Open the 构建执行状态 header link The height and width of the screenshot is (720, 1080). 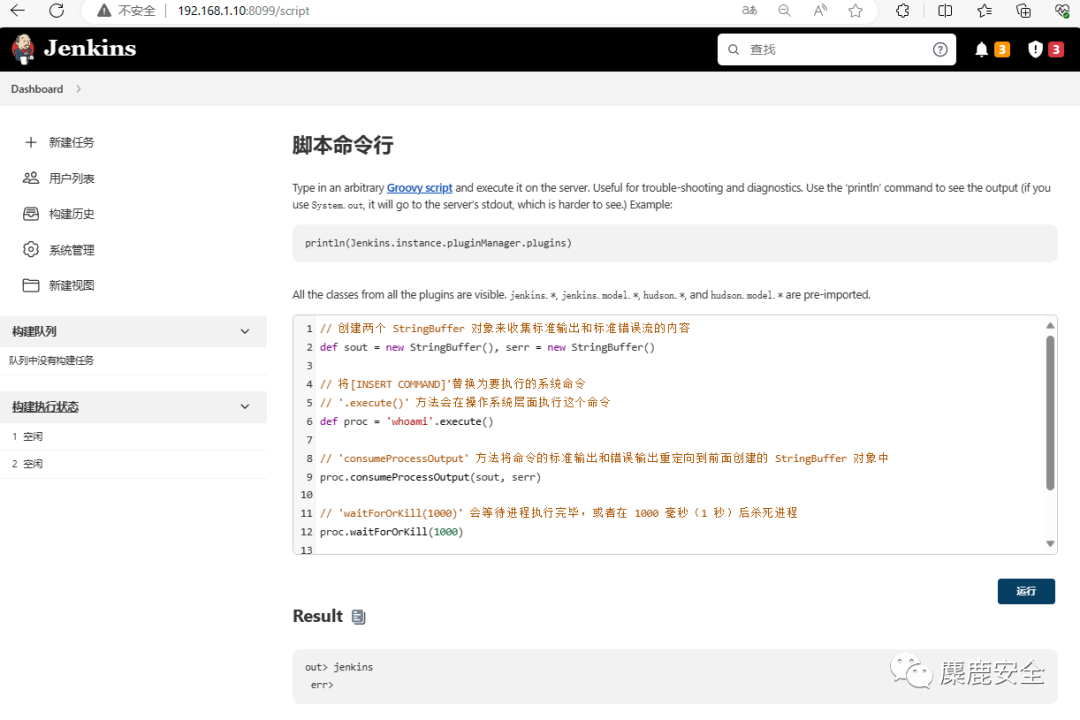click(45, 407)
